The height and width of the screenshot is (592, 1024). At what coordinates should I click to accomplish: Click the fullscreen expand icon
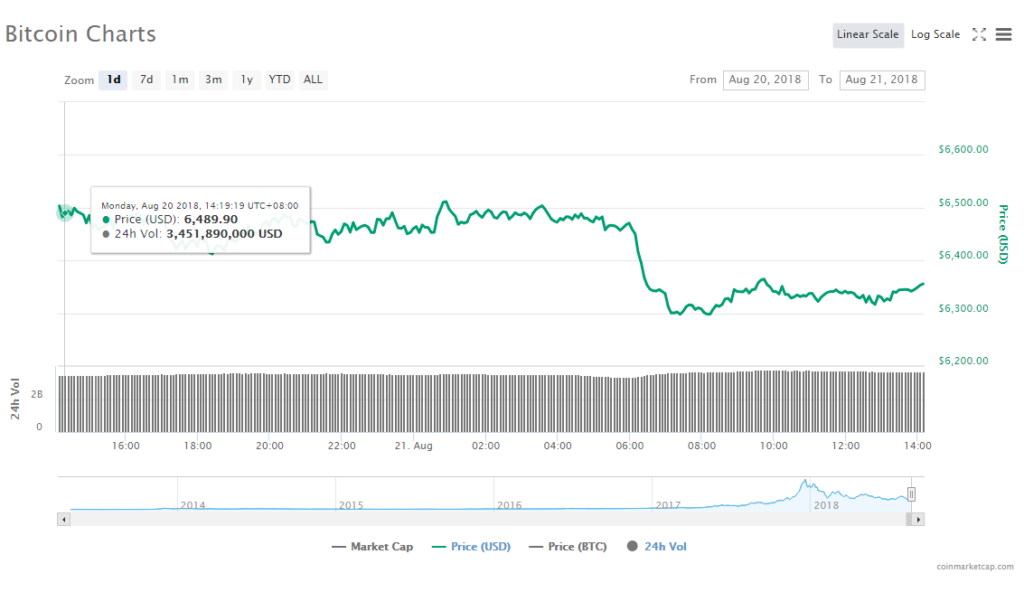pos(979,35)
